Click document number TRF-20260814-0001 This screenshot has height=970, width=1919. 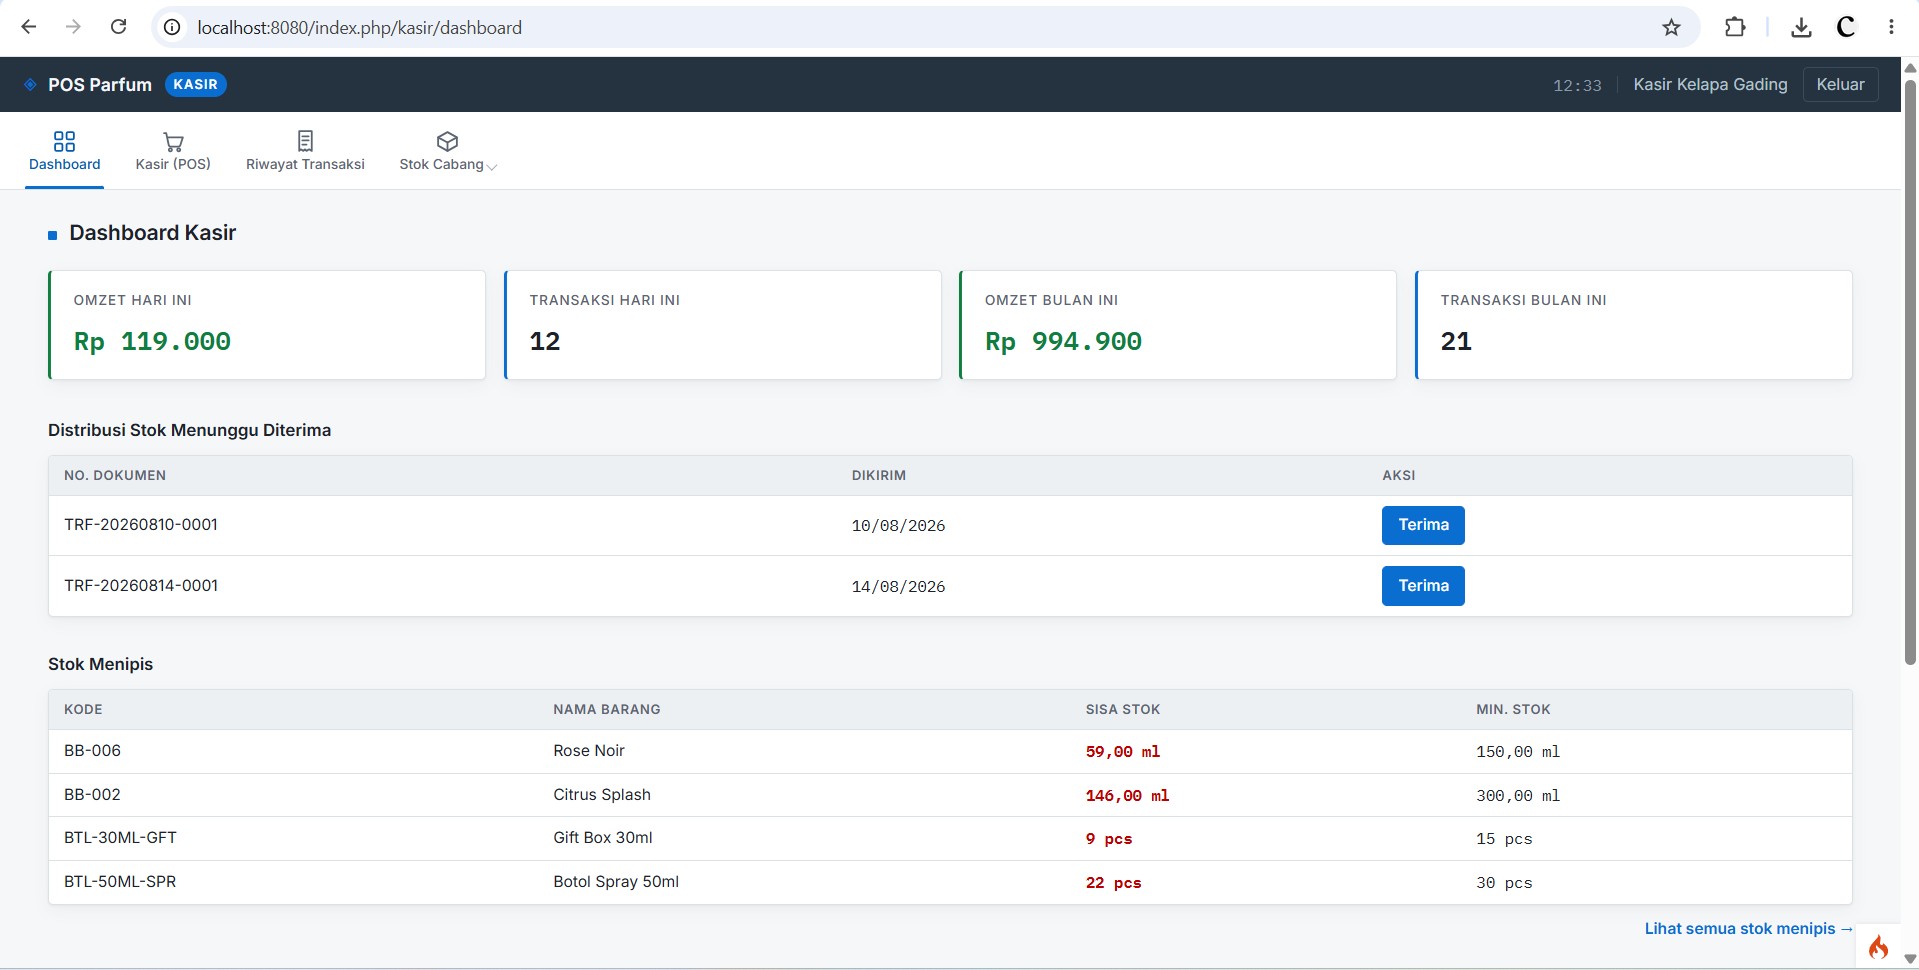click(x=141, y=586)
